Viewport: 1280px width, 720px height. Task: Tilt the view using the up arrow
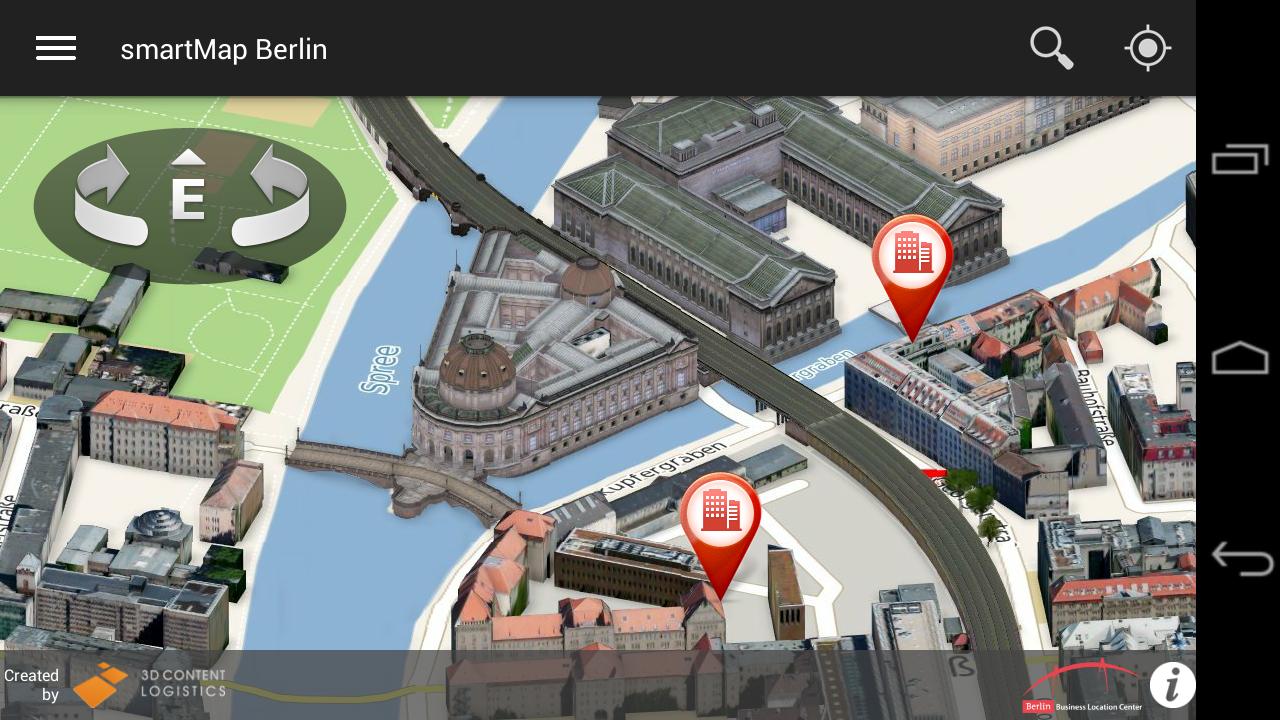pyautogui.click(x=190, y=155)
